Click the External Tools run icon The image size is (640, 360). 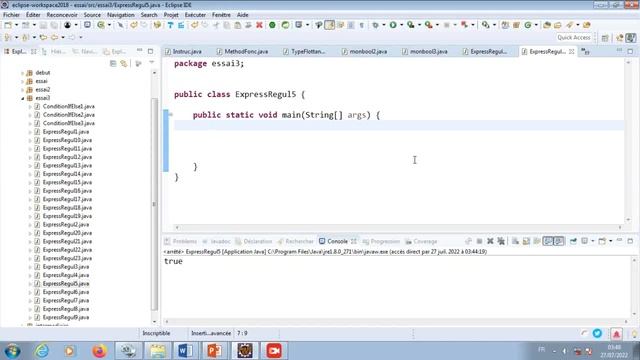click(429, 25)
